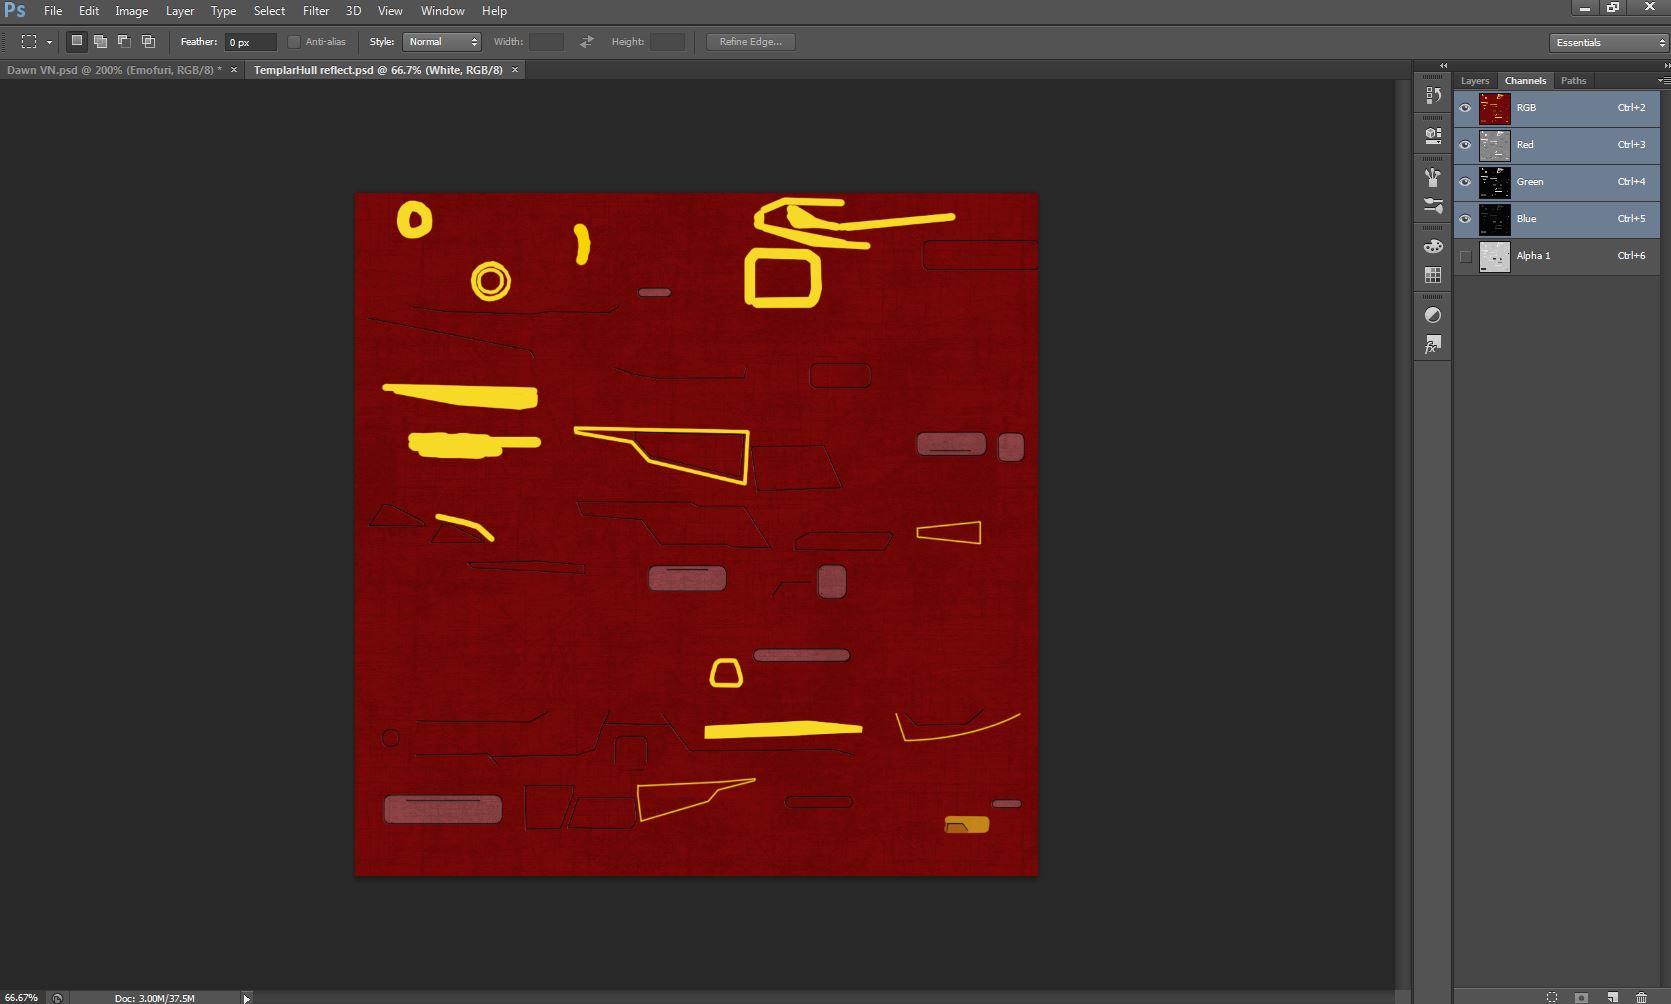This screenshot has width=1671, height=1004.
Task: Open the 3D menu
Action: point(353,11)
